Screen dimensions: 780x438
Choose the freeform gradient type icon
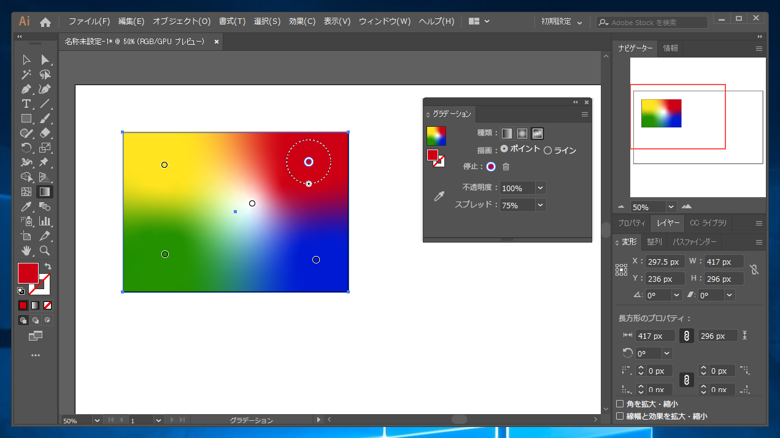(537, 133)
